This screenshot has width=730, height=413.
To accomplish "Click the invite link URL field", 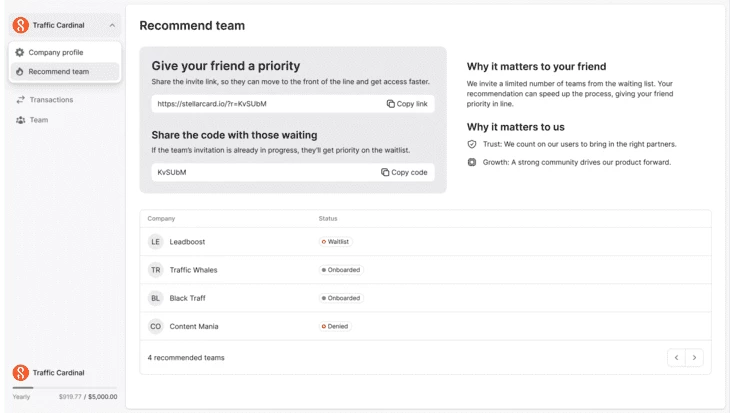I will click(293, 104).
